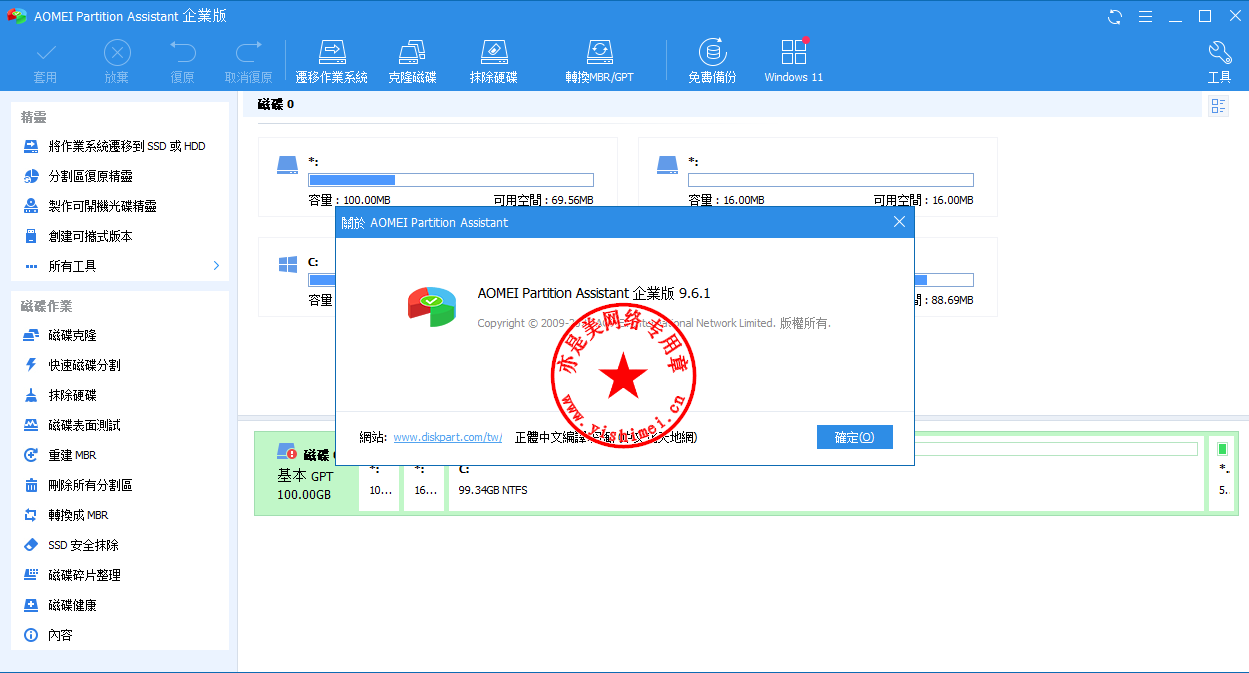
Task: Select the 100.00MB partition card
Action: click(437, 177)
